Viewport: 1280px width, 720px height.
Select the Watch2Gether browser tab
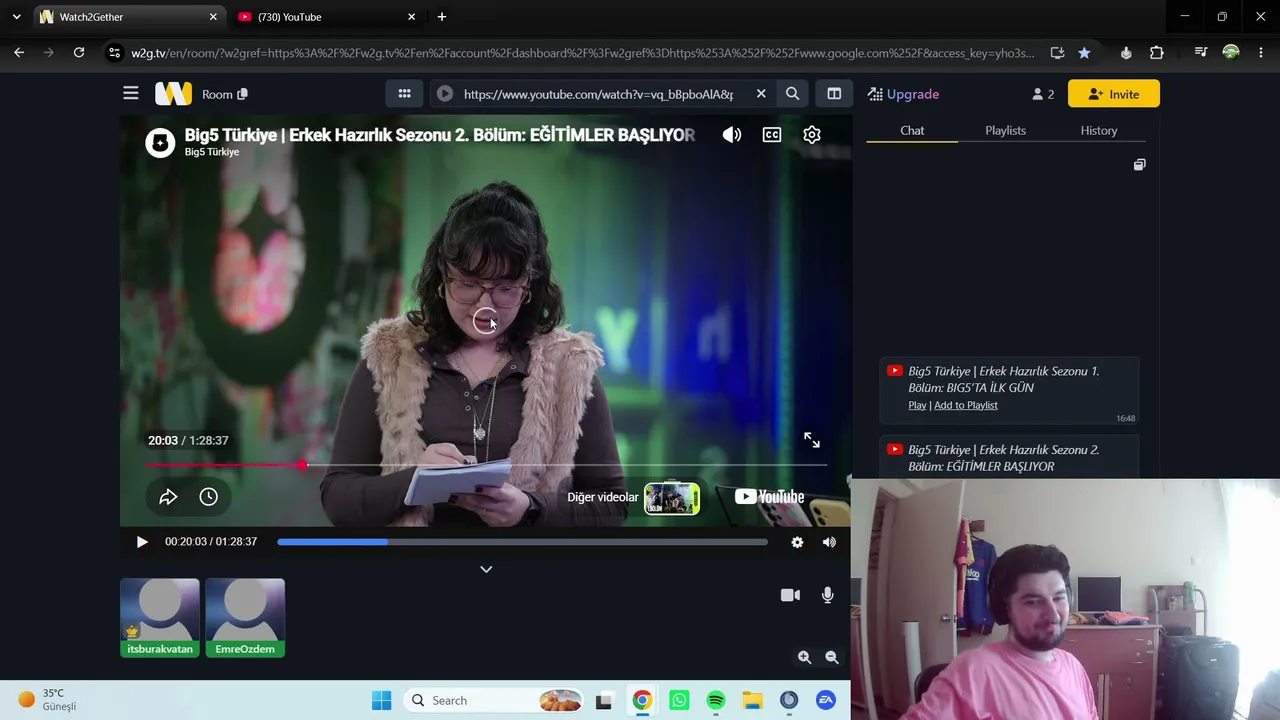click(x=127, y=17)
